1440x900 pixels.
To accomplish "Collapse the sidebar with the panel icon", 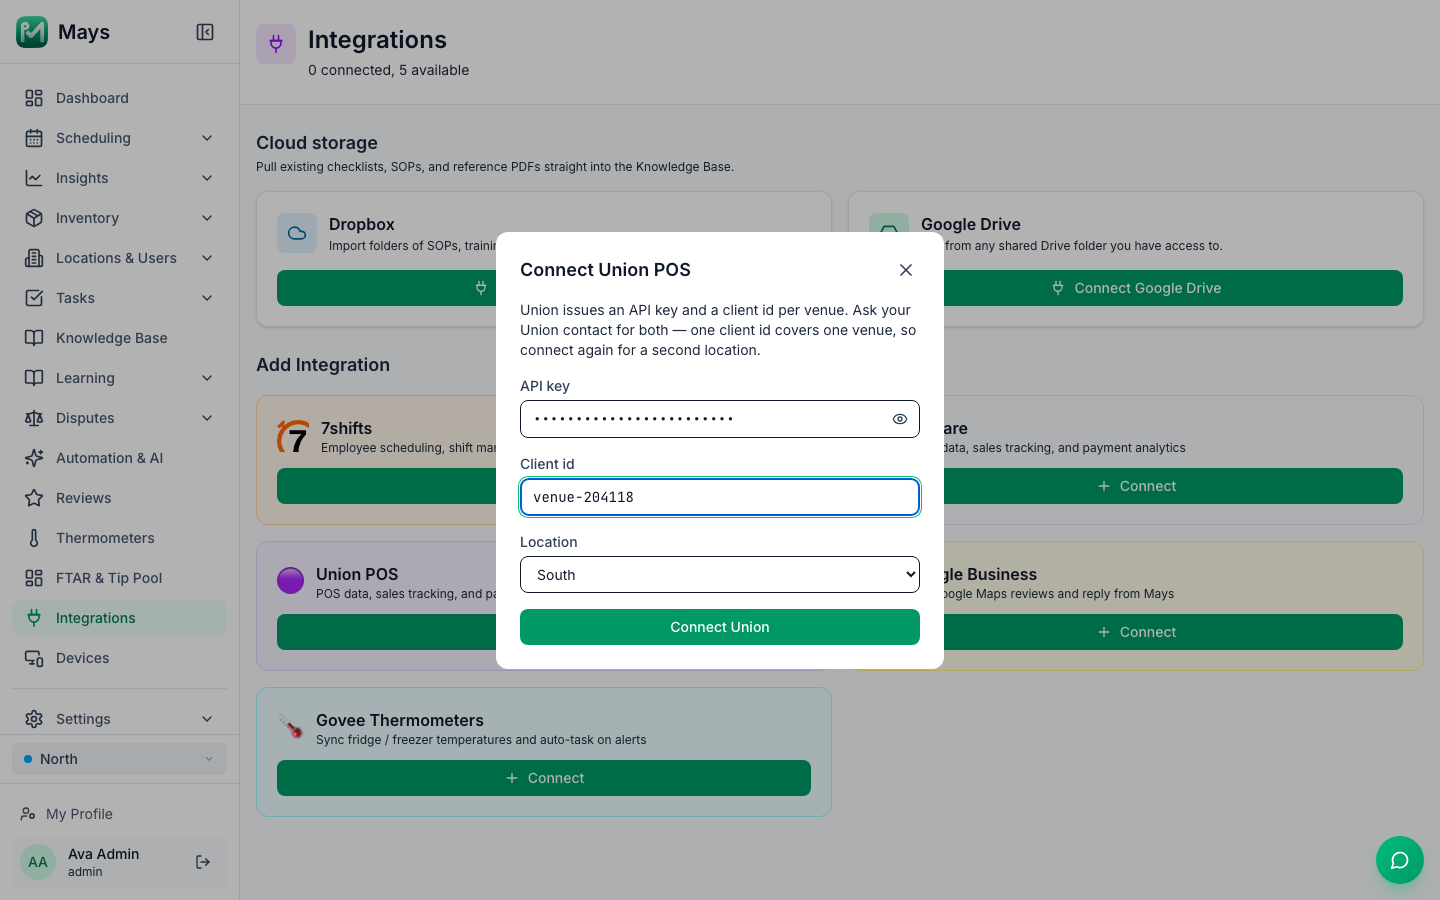I will [x=205, y=32].
